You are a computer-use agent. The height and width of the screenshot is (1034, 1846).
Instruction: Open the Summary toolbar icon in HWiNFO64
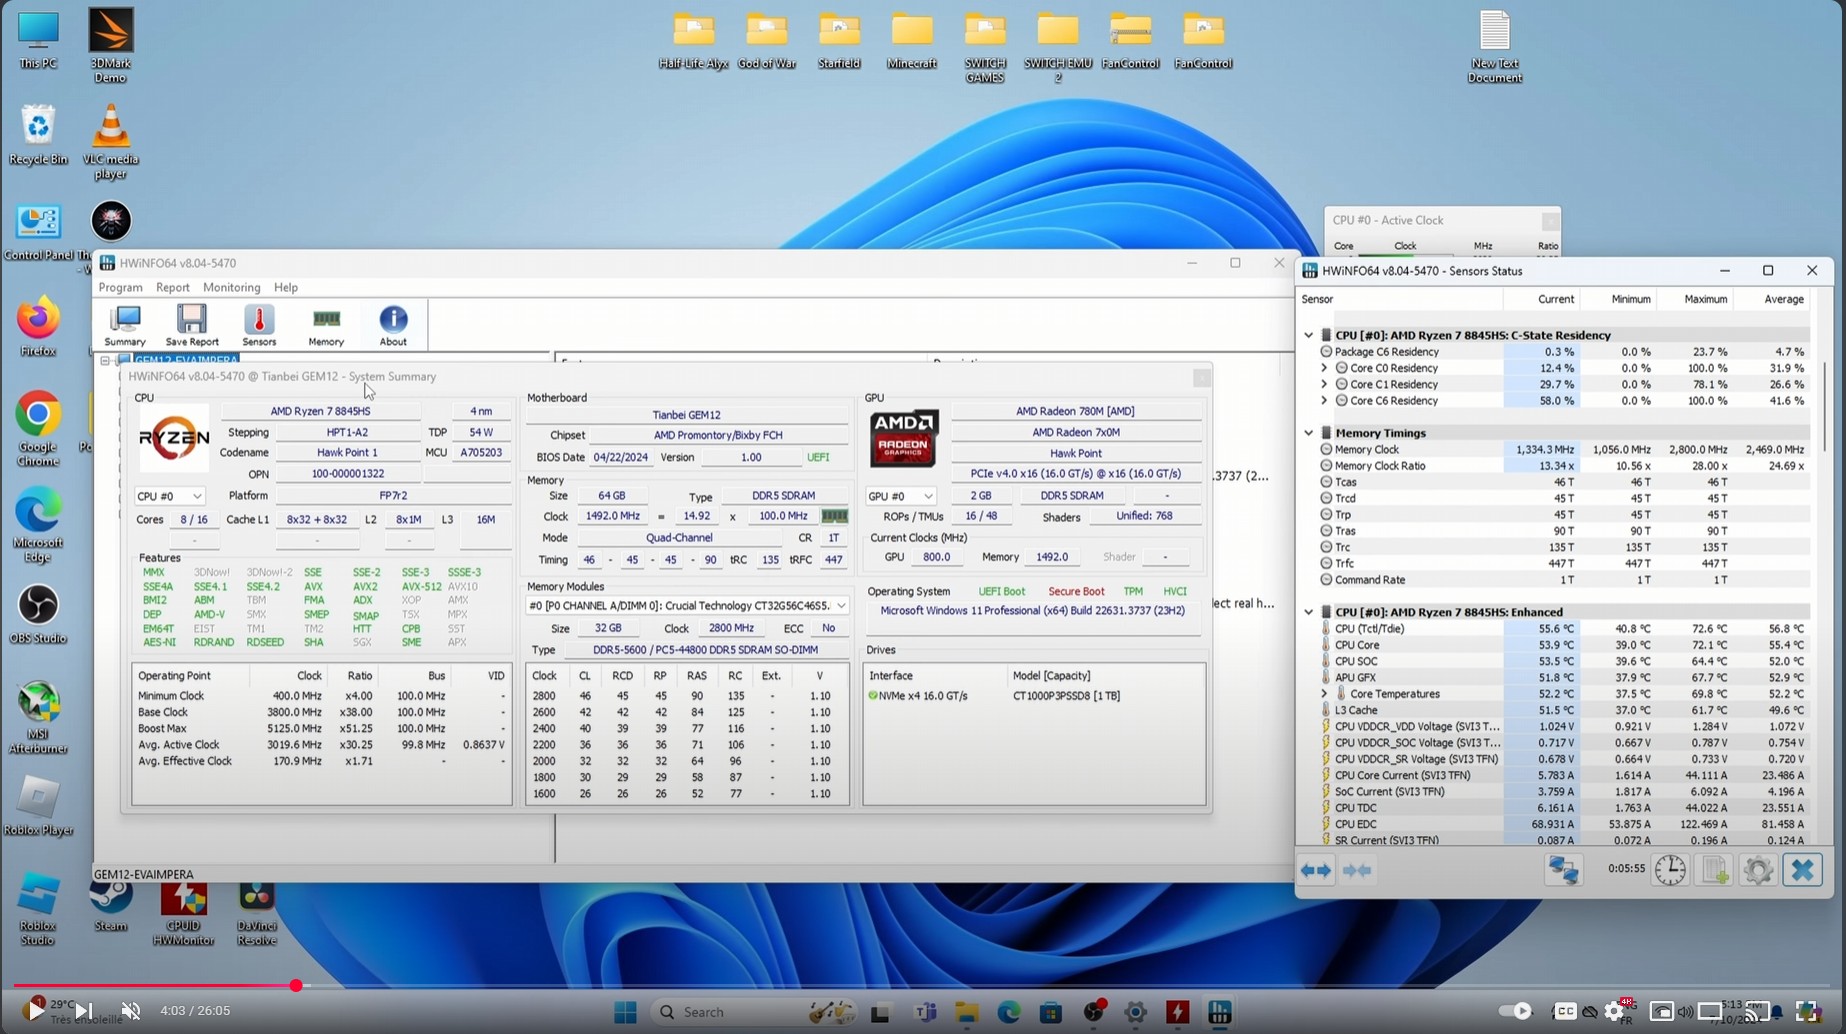pos(125,325)
